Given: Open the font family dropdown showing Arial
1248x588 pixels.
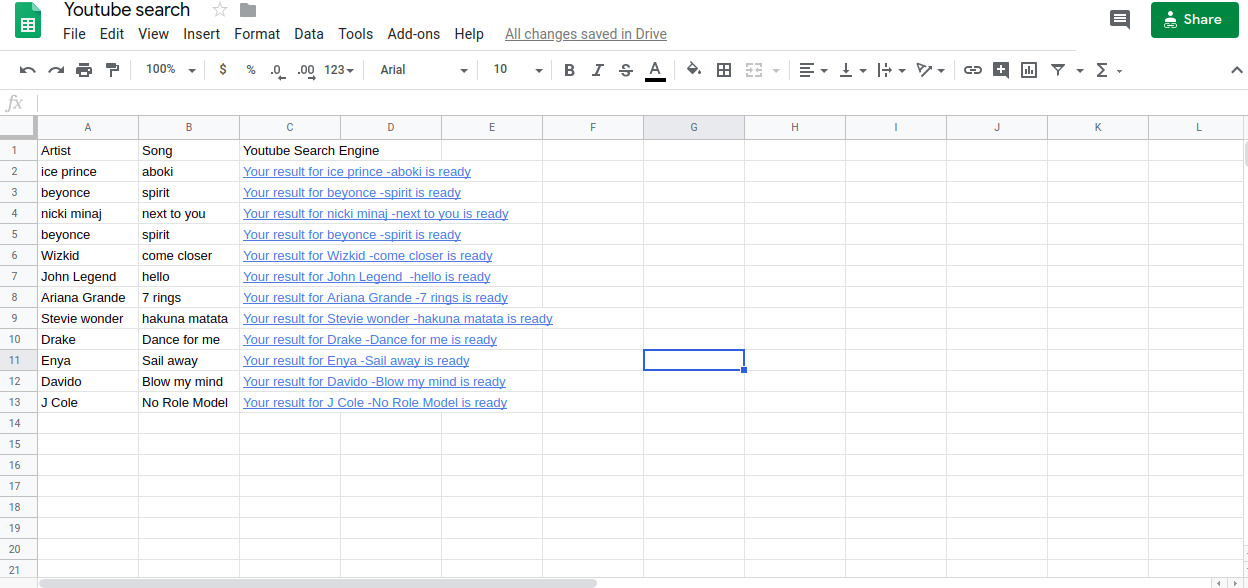Looking at the screenshot, I should point(420,70).
